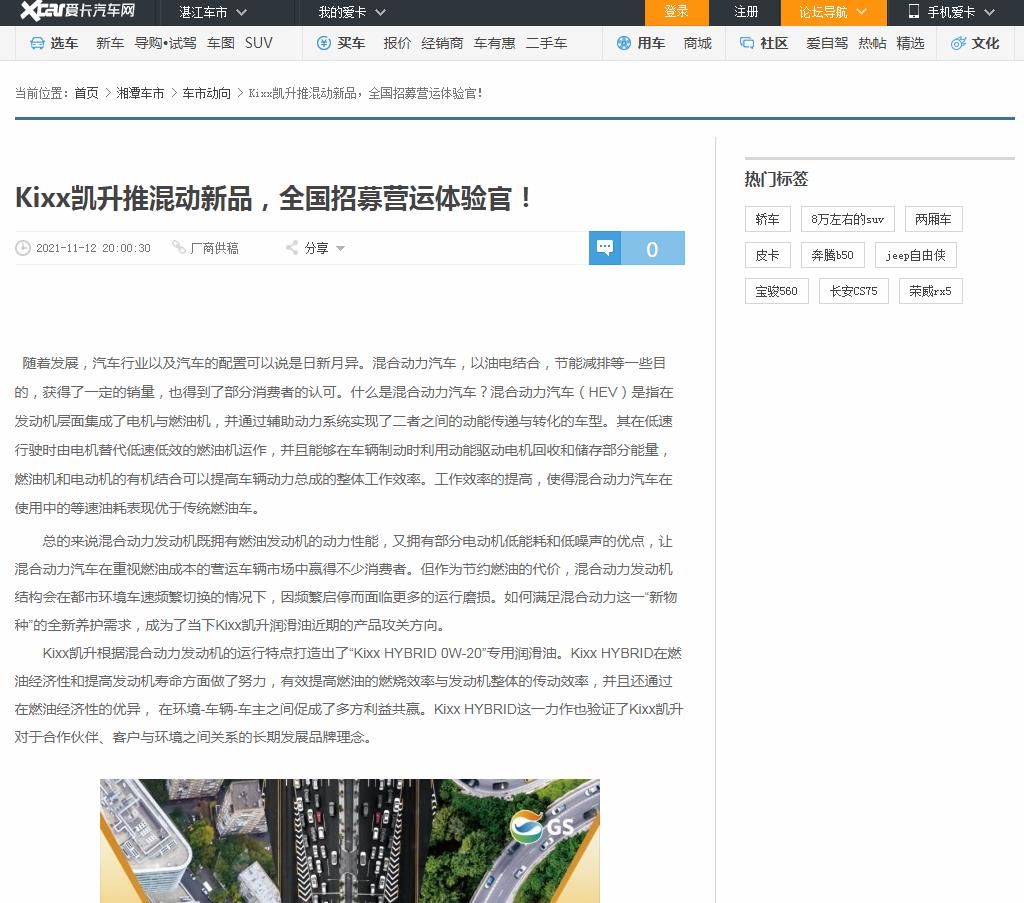This screenshot has width=1024, height=903.
Task: Click the aerial traffic article image
Action: tap(349, 840)
